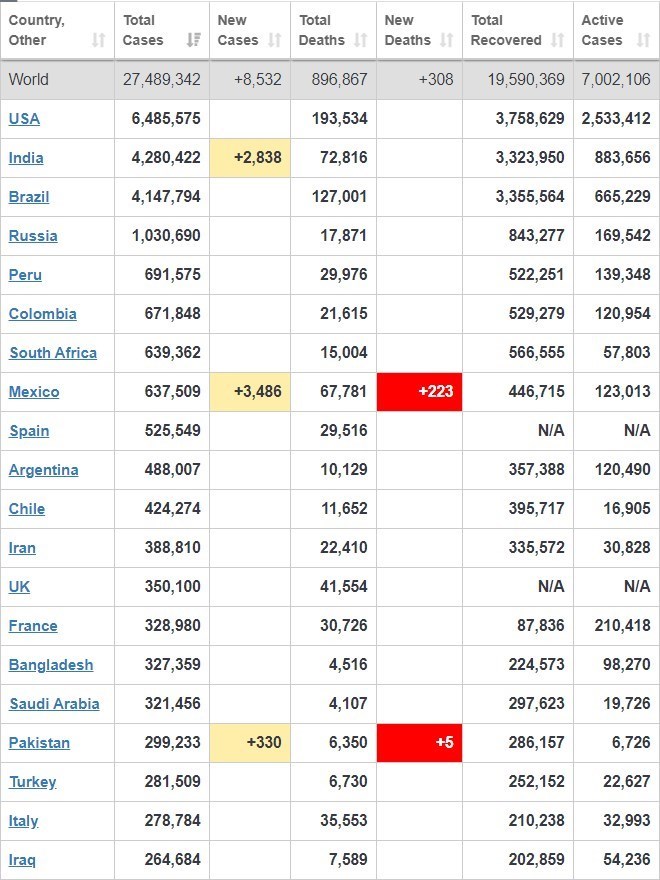Viewport: 660px width, 880px height.
Task: Click sort icon in Total Deaths column
Action: point(361,40)
